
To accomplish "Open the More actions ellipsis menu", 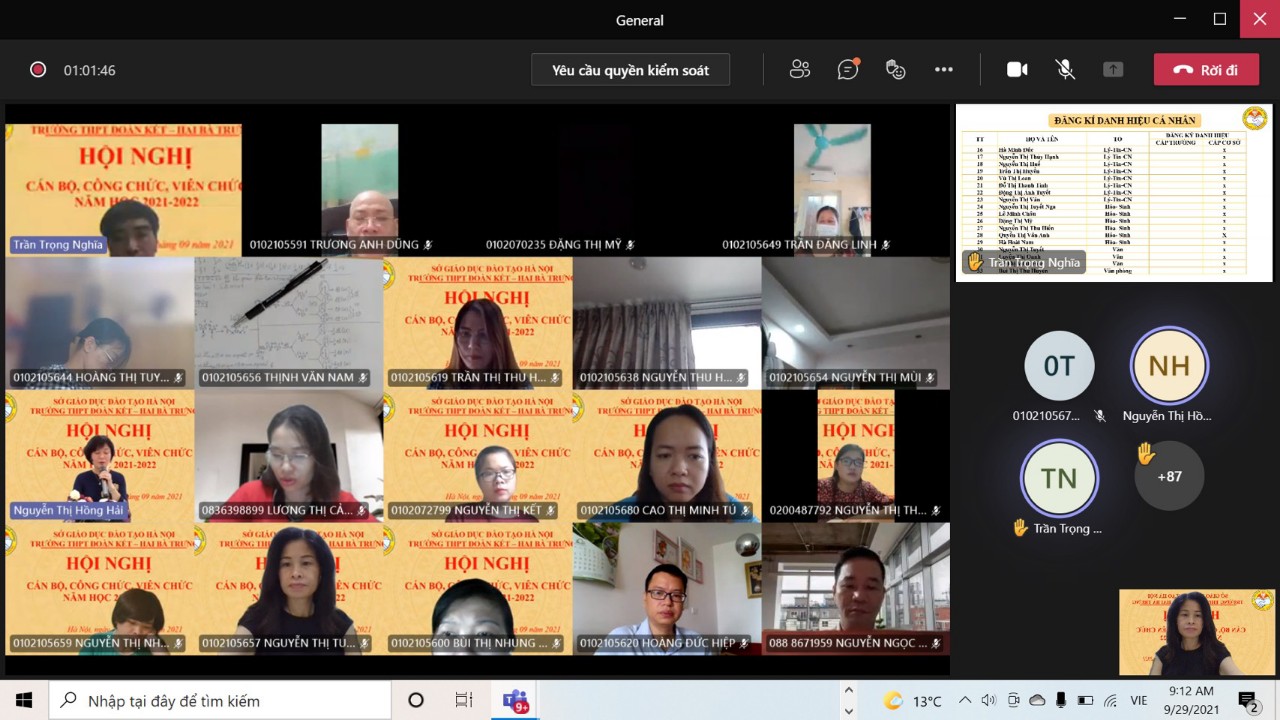I will (x=944, y=69).
